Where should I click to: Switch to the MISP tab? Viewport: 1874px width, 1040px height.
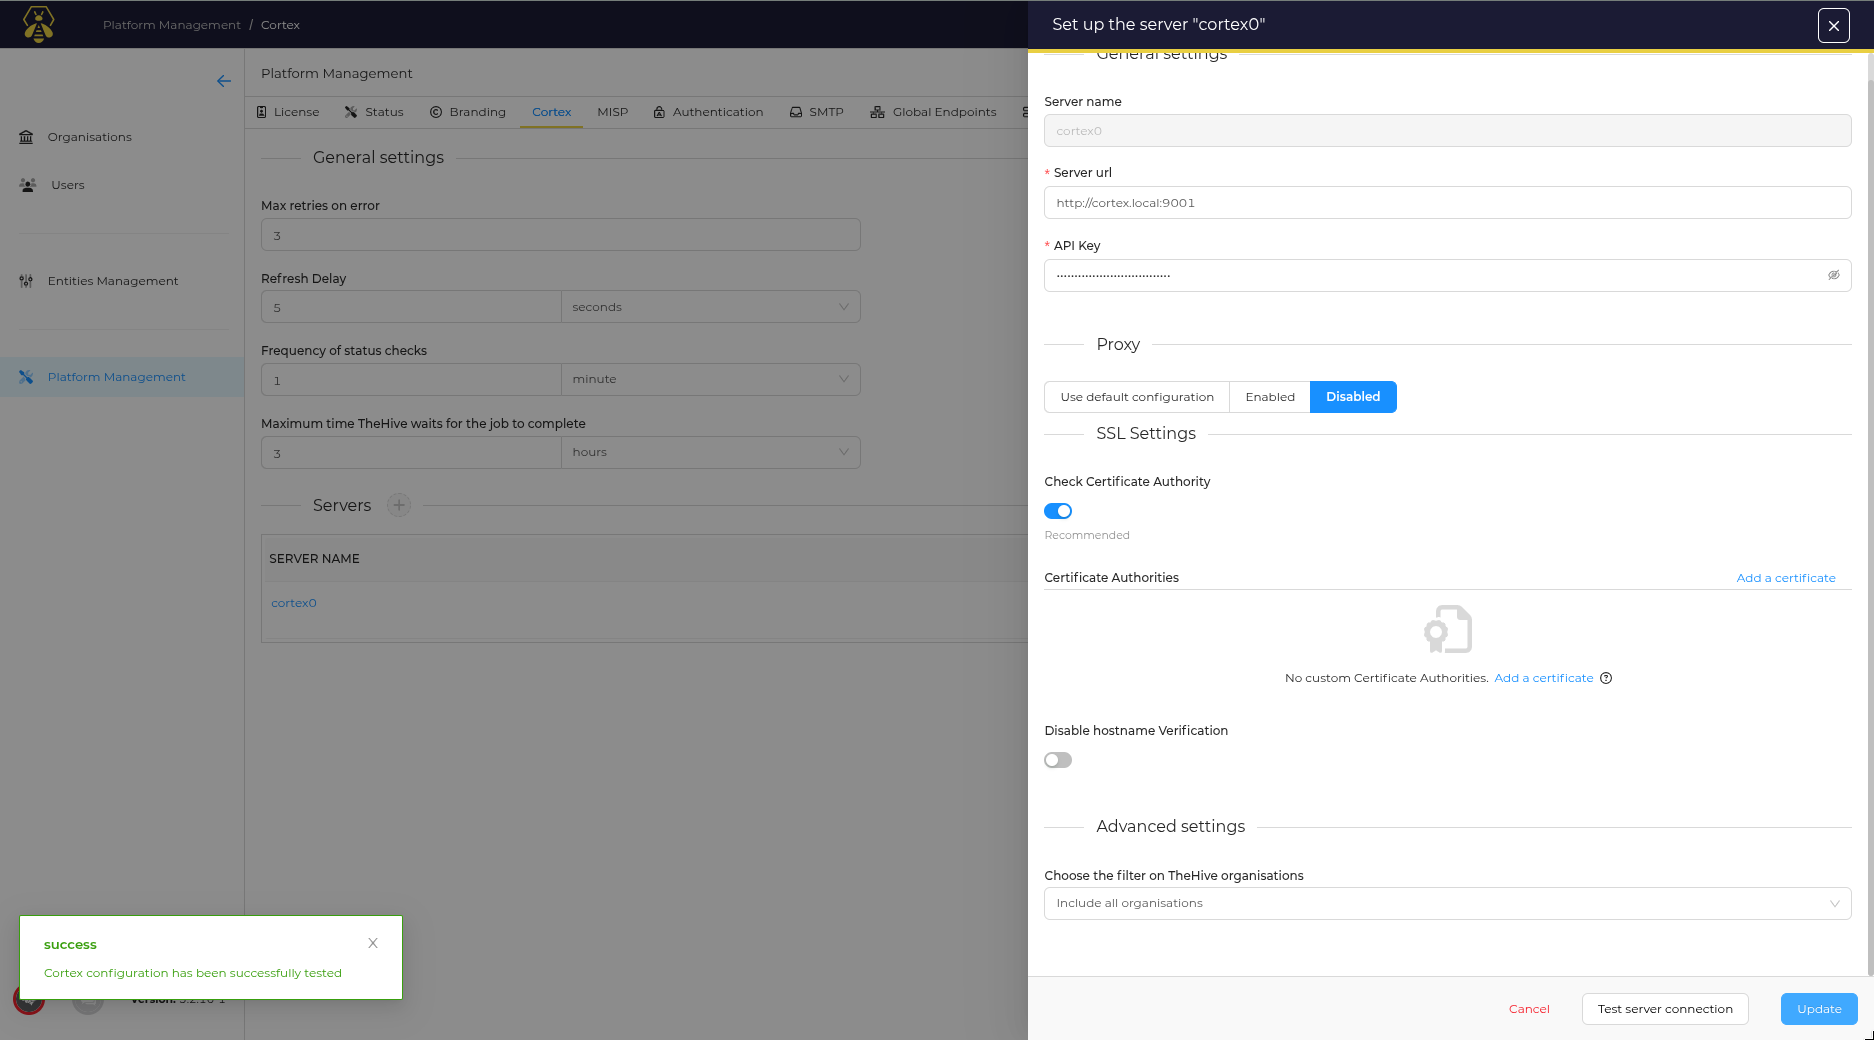pos(612,112)
